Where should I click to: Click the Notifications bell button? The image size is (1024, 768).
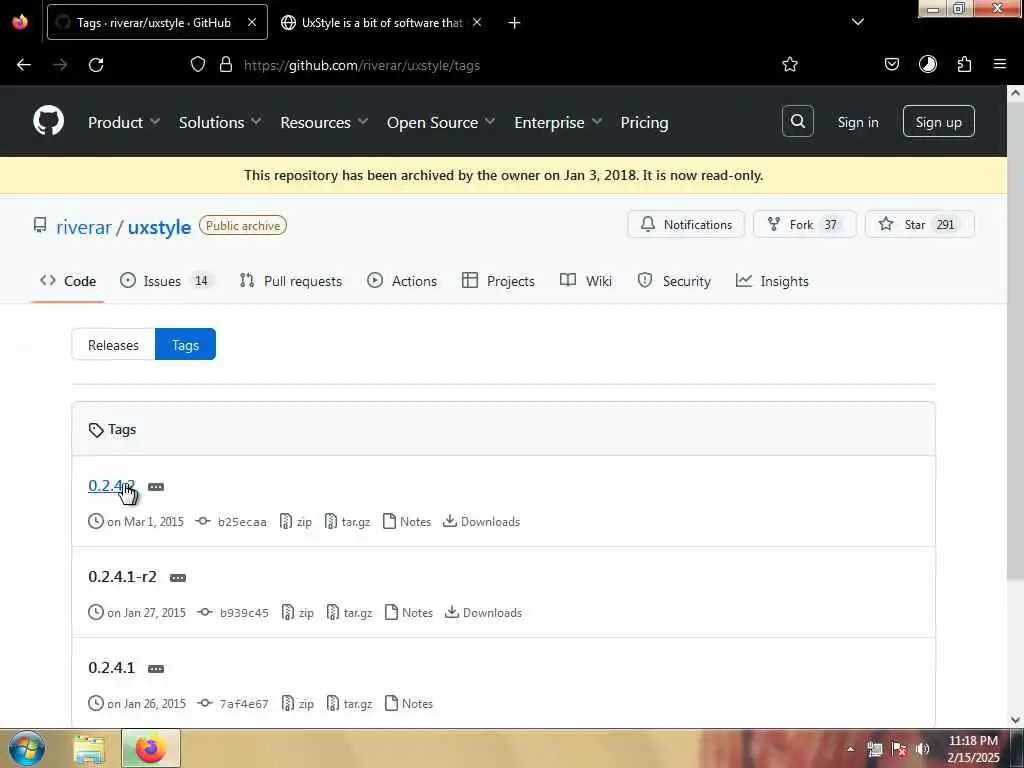click(x=686, y=225)
